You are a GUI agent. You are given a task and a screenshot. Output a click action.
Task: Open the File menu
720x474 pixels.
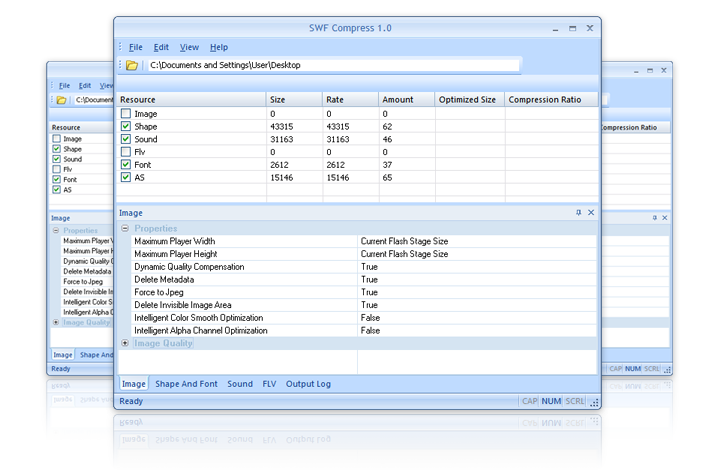pyautogui.click(x=135, y=47)
